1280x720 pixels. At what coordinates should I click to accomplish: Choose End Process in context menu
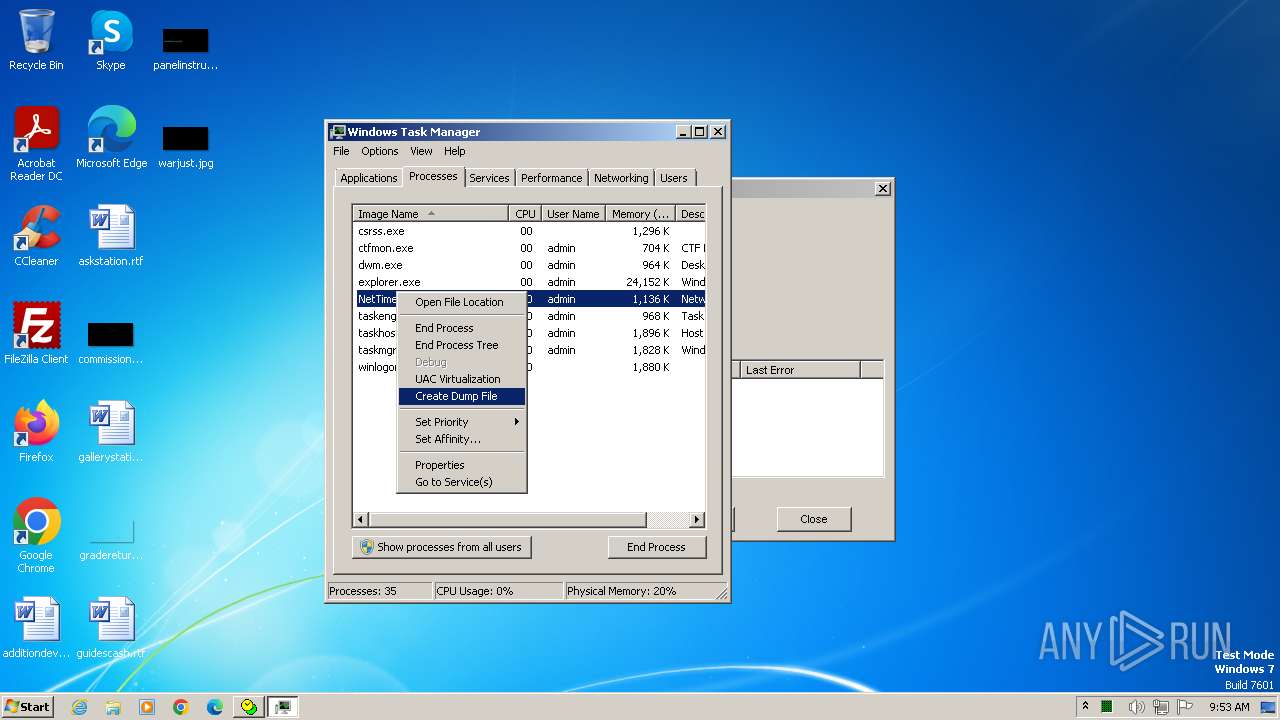coord(461,328)
